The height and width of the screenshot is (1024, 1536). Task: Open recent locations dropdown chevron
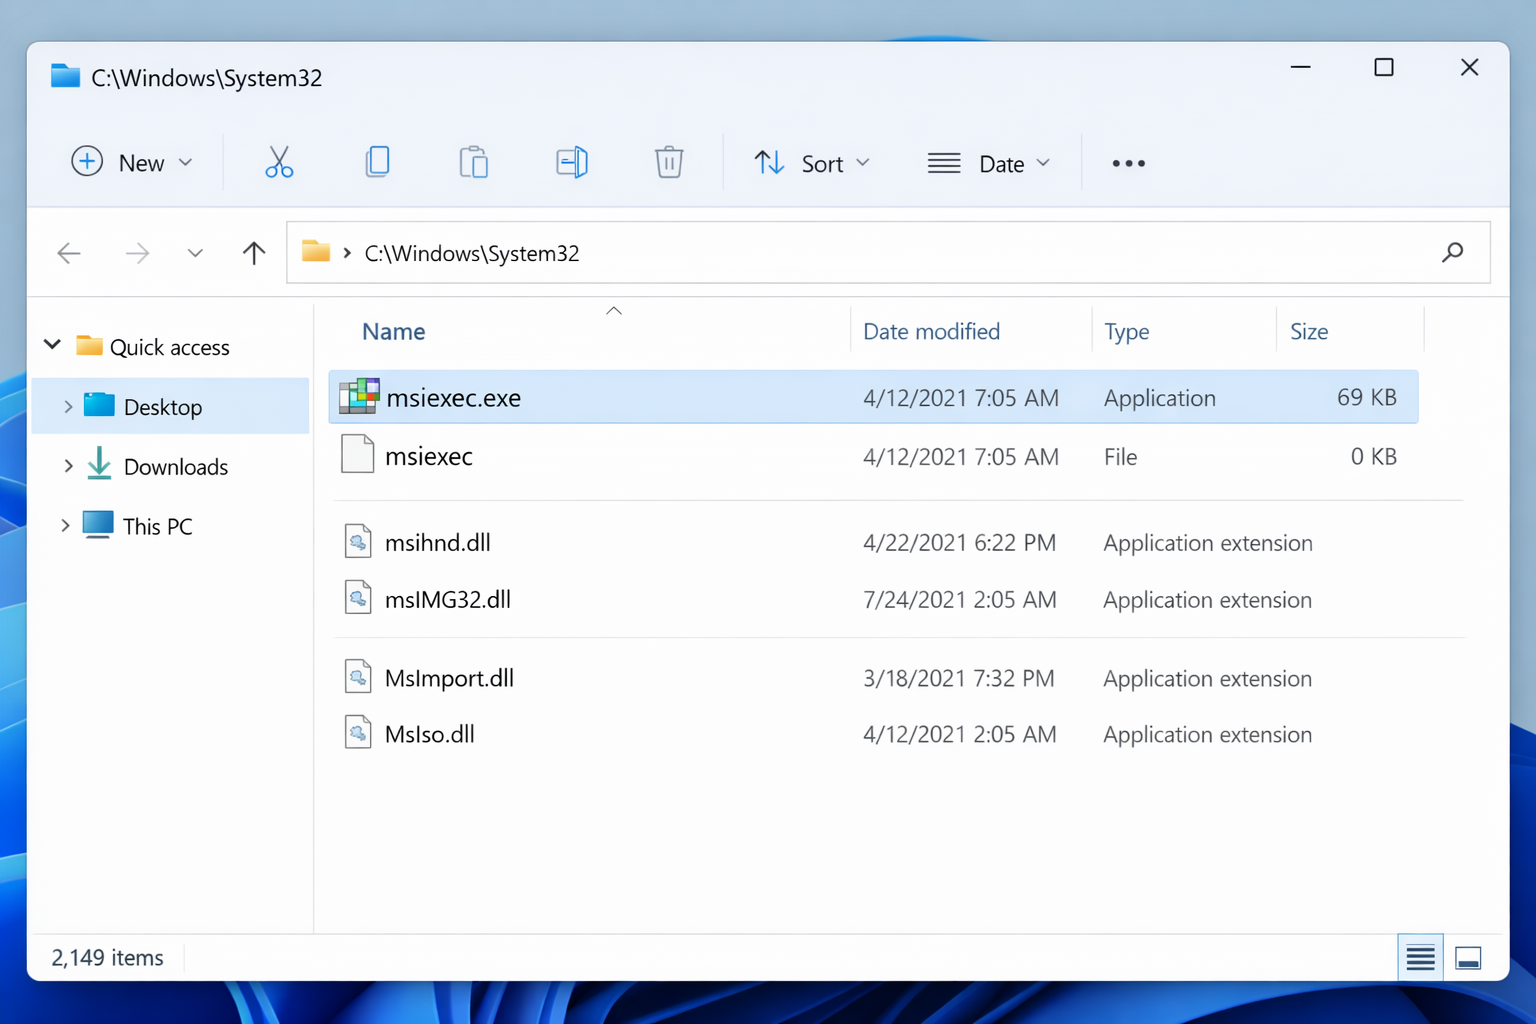(x=195, y=253)
